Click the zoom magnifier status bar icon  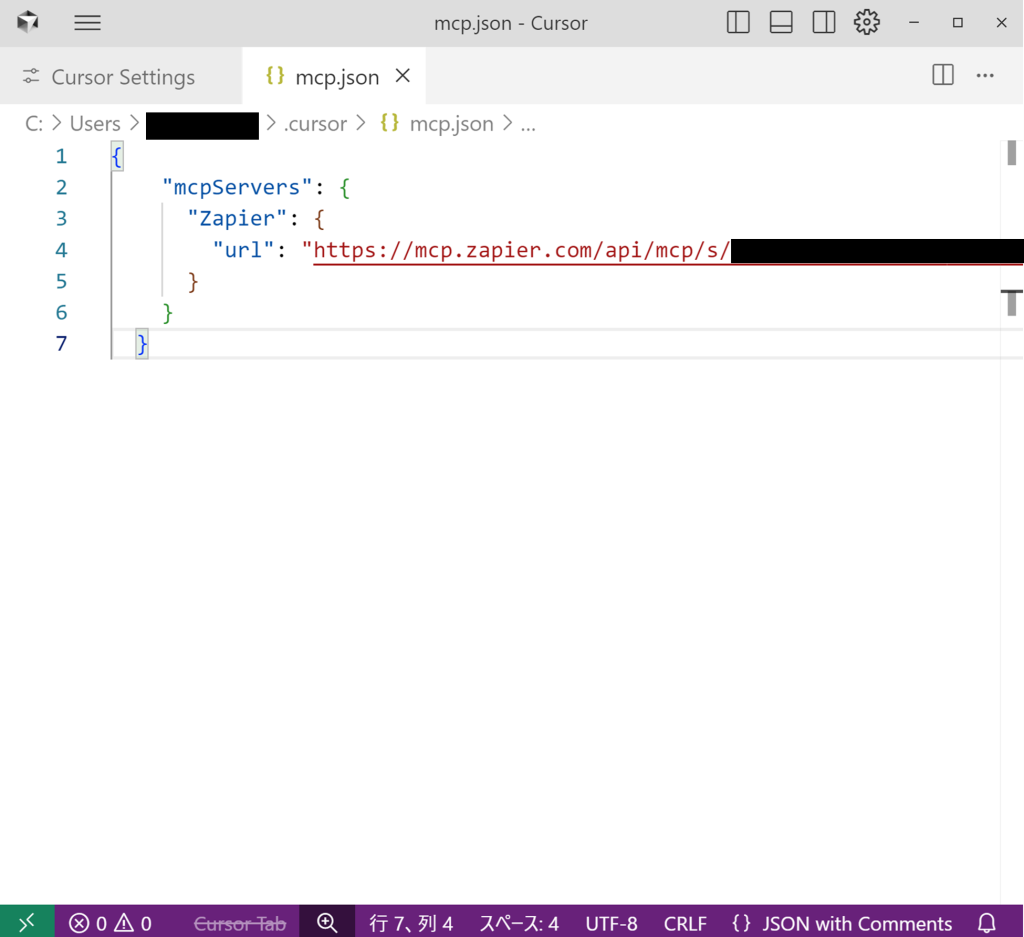coord(327,922)
